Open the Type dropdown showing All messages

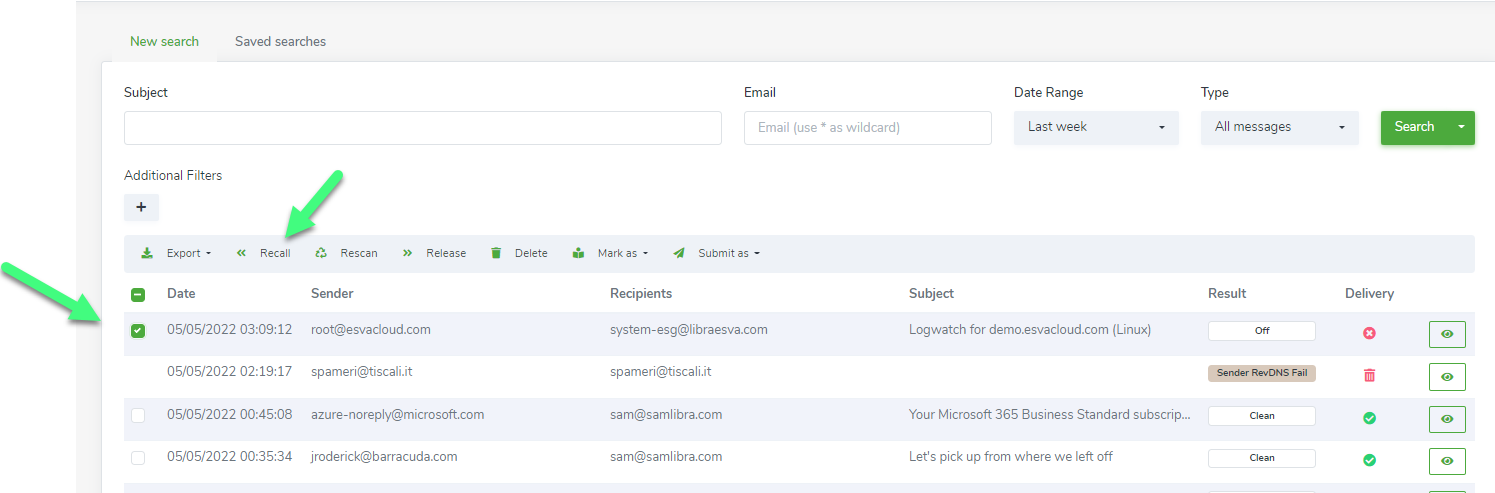pyautogui.click(x=1279, y=128)
